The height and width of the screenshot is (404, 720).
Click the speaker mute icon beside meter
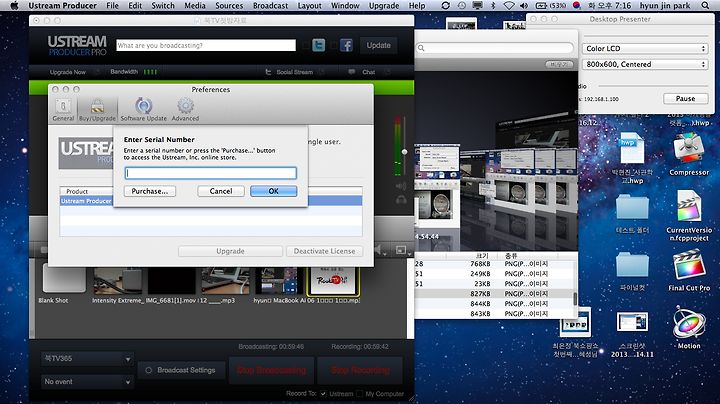click(401, 186)
